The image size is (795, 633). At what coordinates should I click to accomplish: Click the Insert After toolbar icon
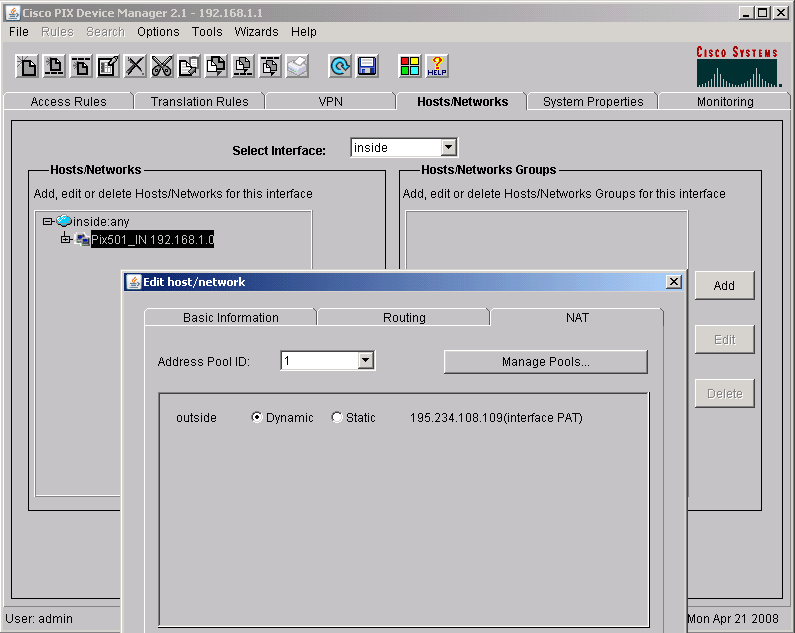81,66
